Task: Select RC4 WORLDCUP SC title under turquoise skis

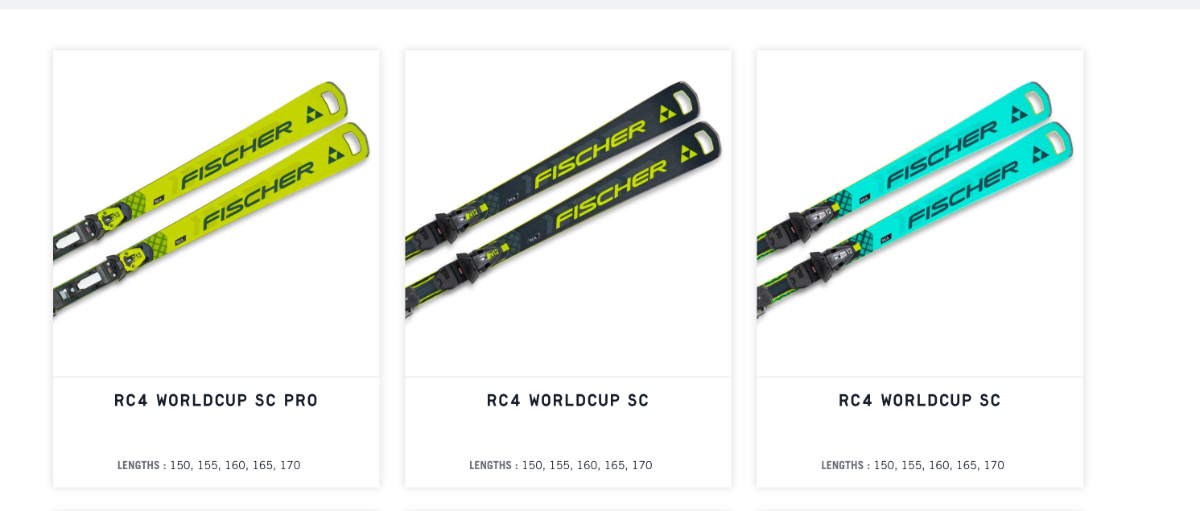Action: (920, 401)
